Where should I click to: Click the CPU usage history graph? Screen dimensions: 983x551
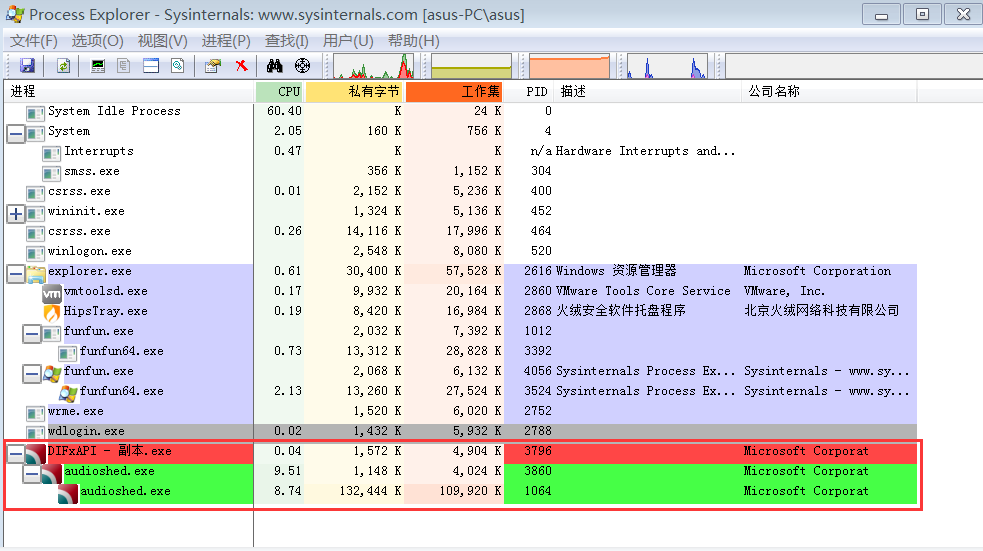coord(374,66)
